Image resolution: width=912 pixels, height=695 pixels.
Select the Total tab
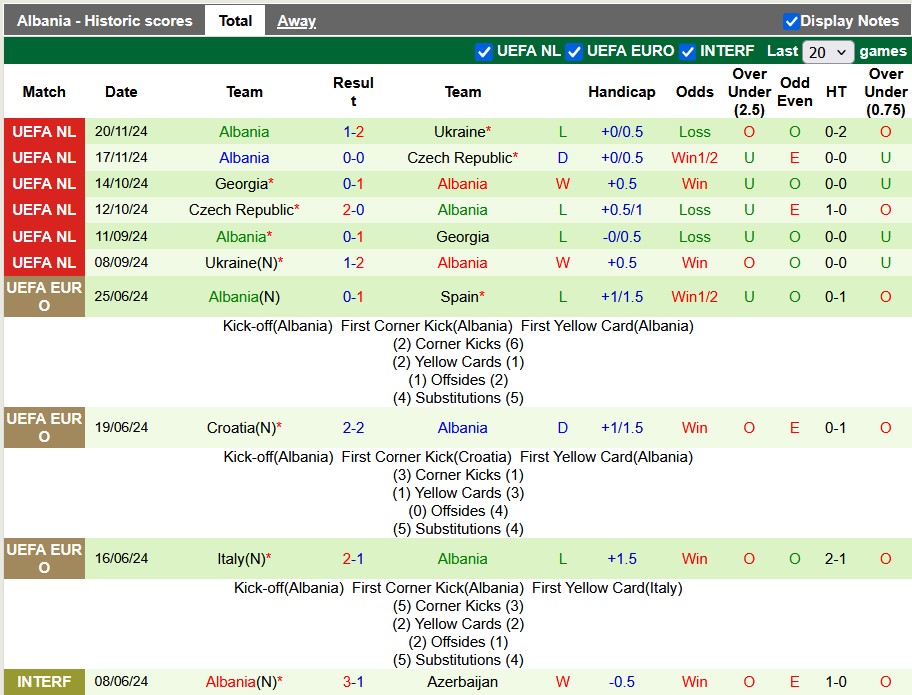235,21
